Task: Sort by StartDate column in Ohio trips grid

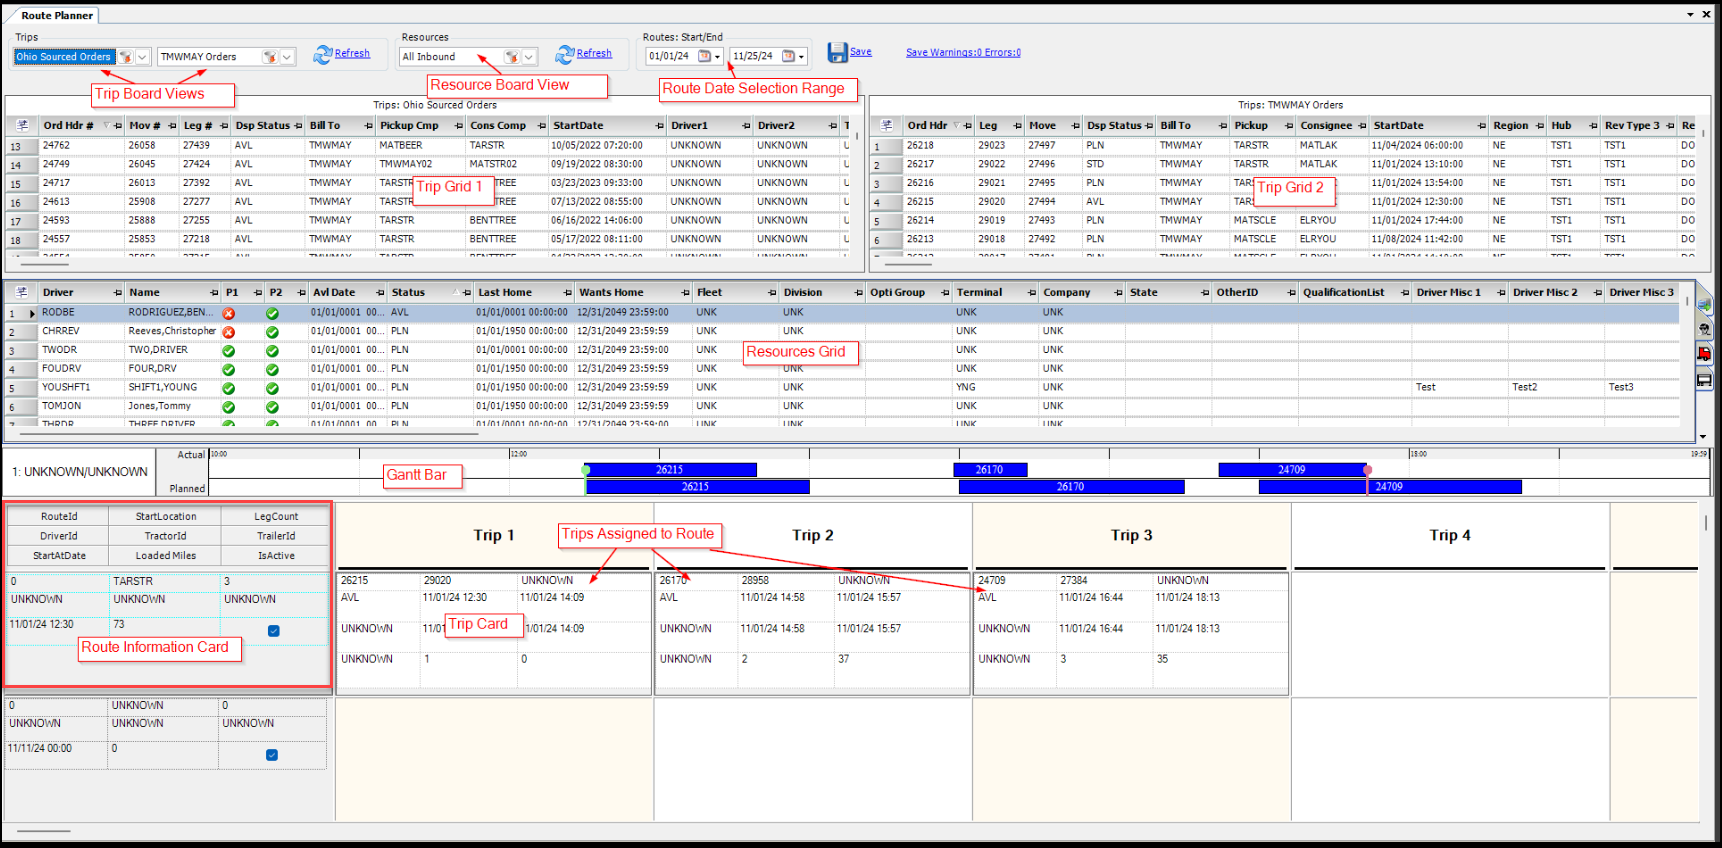Action: point(578,126)
